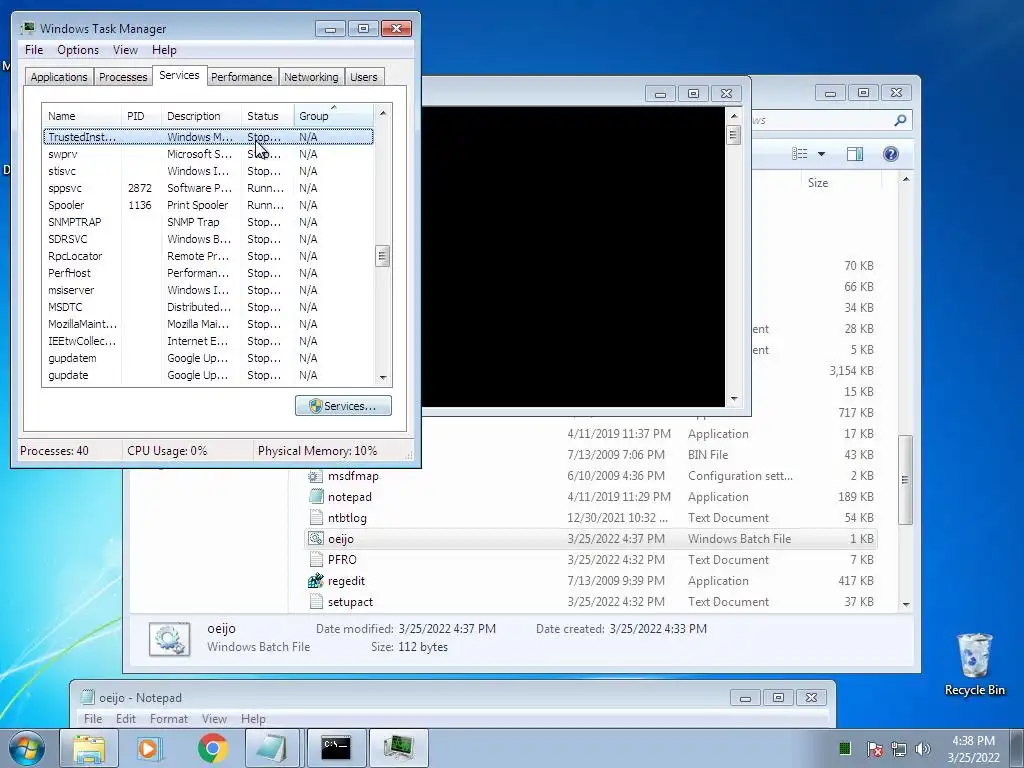Sort services by Group column

point(334,116)
